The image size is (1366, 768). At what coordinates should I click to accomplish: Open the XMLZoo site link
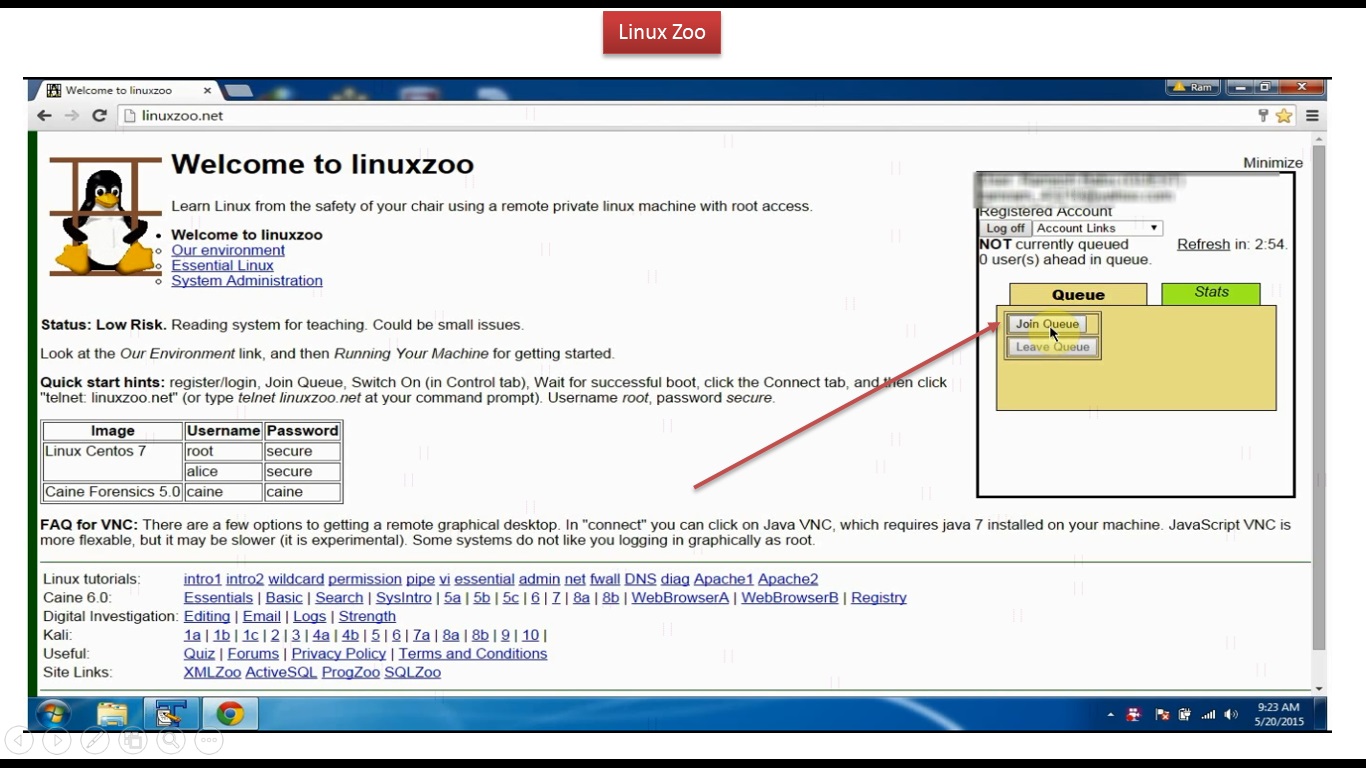pos(212,672)
